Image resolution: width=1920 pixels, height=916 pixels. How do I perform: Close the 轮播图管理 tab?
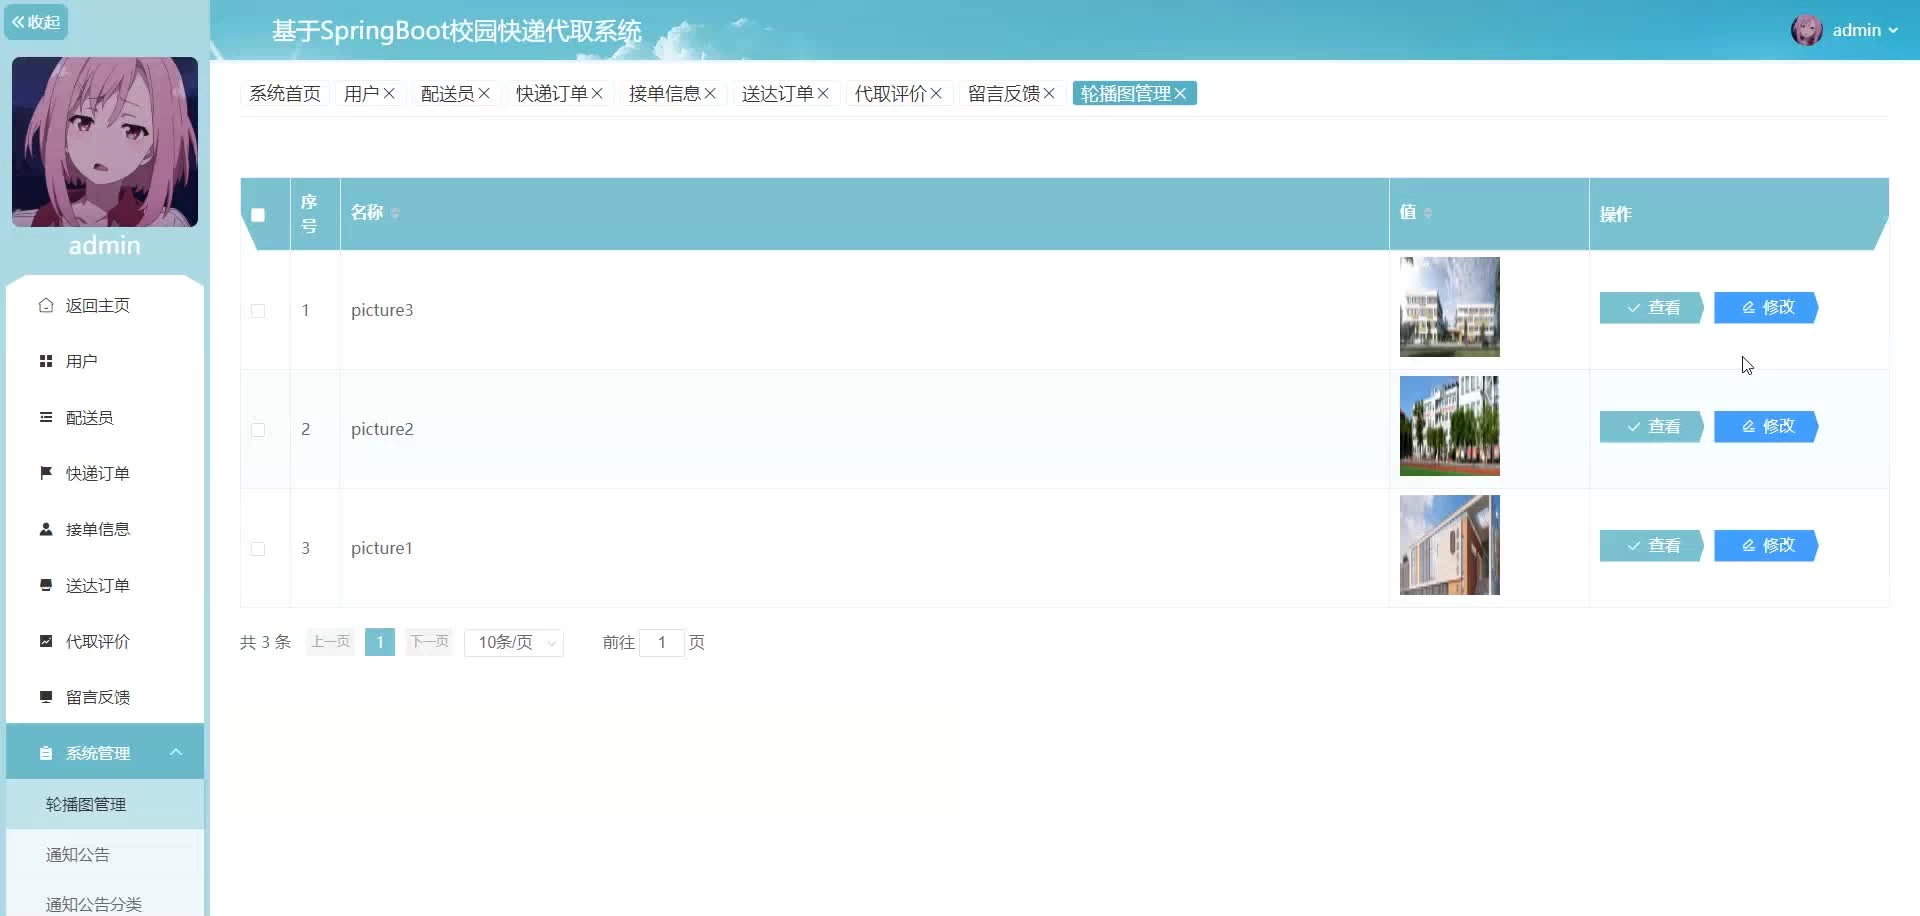1180,93
